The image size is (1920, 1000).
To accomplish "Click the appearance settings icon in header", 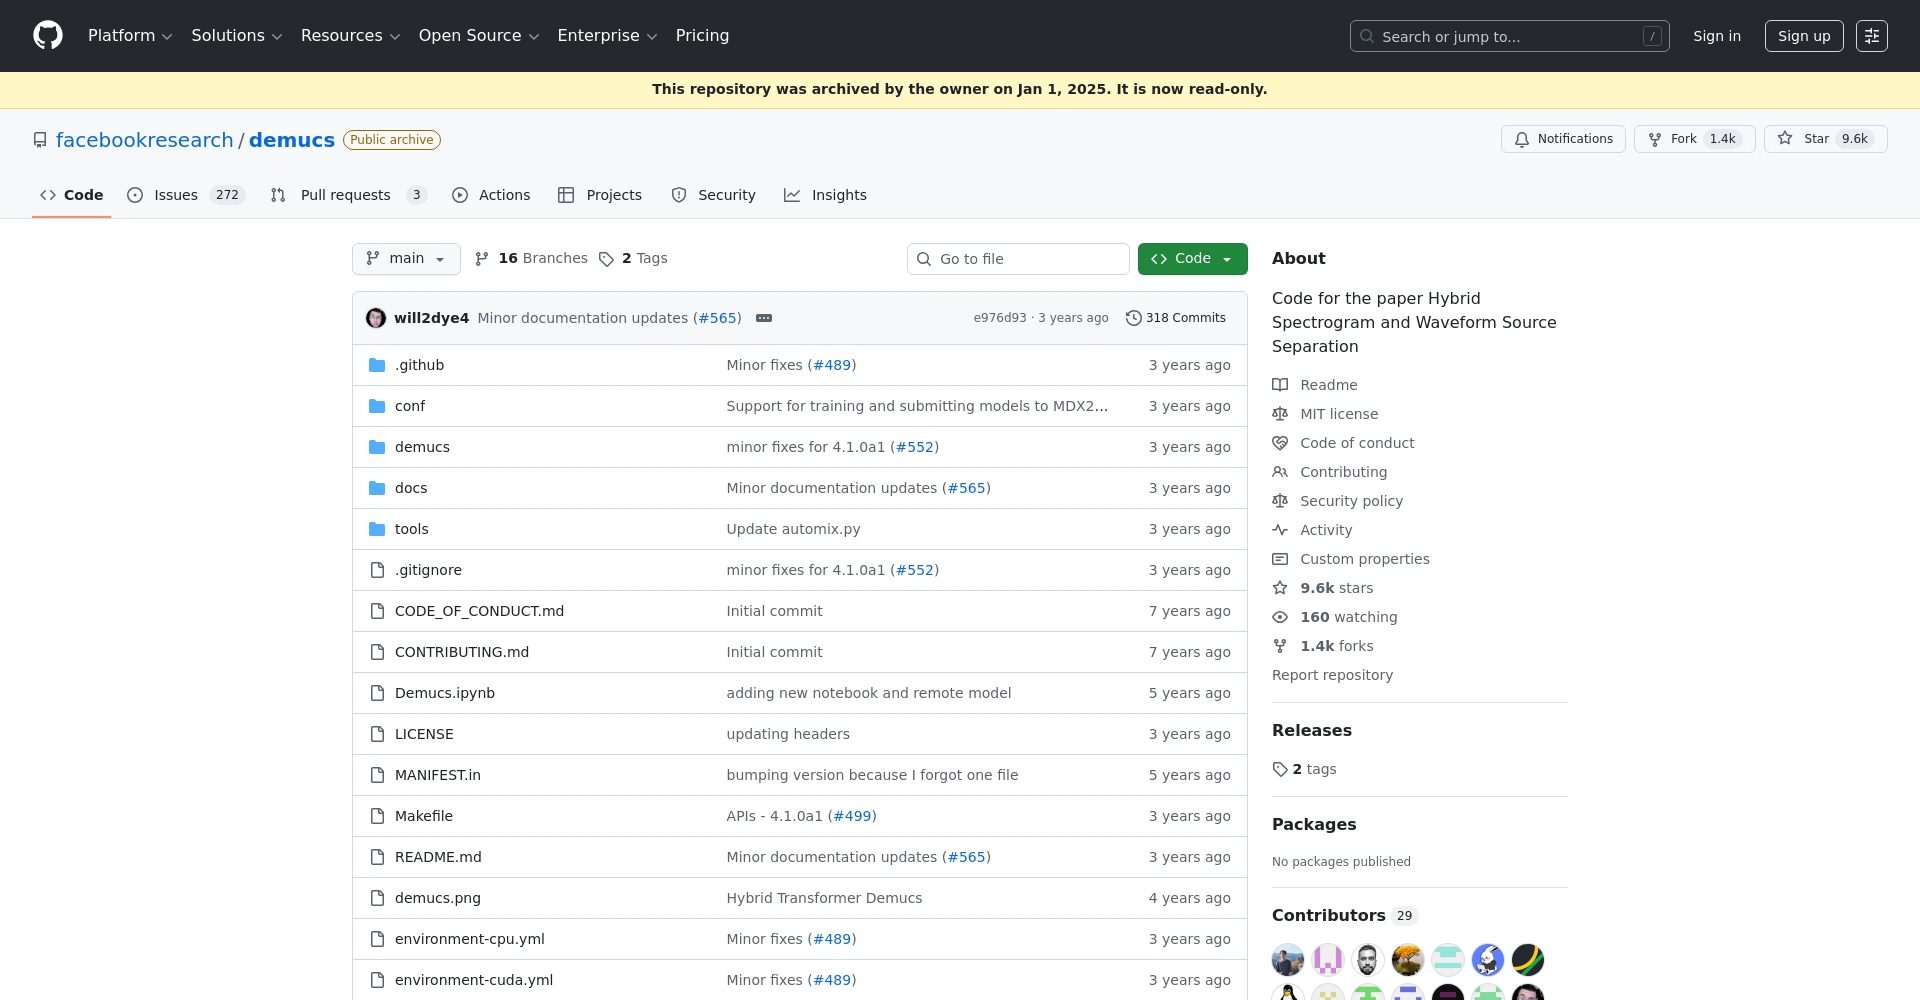I will click(1871, 36).
